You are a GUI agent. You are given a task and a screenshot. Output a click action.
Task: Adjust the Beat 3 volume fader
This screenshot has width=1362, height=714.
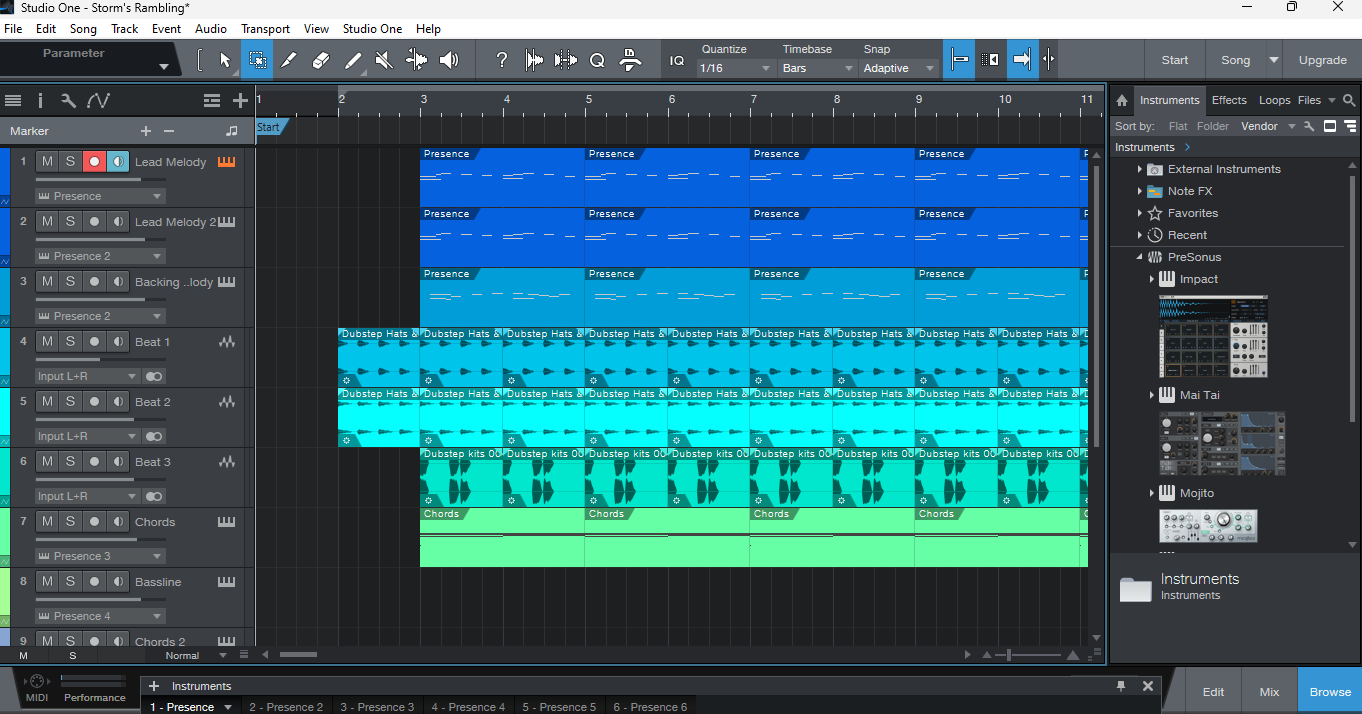pos(100,479)
